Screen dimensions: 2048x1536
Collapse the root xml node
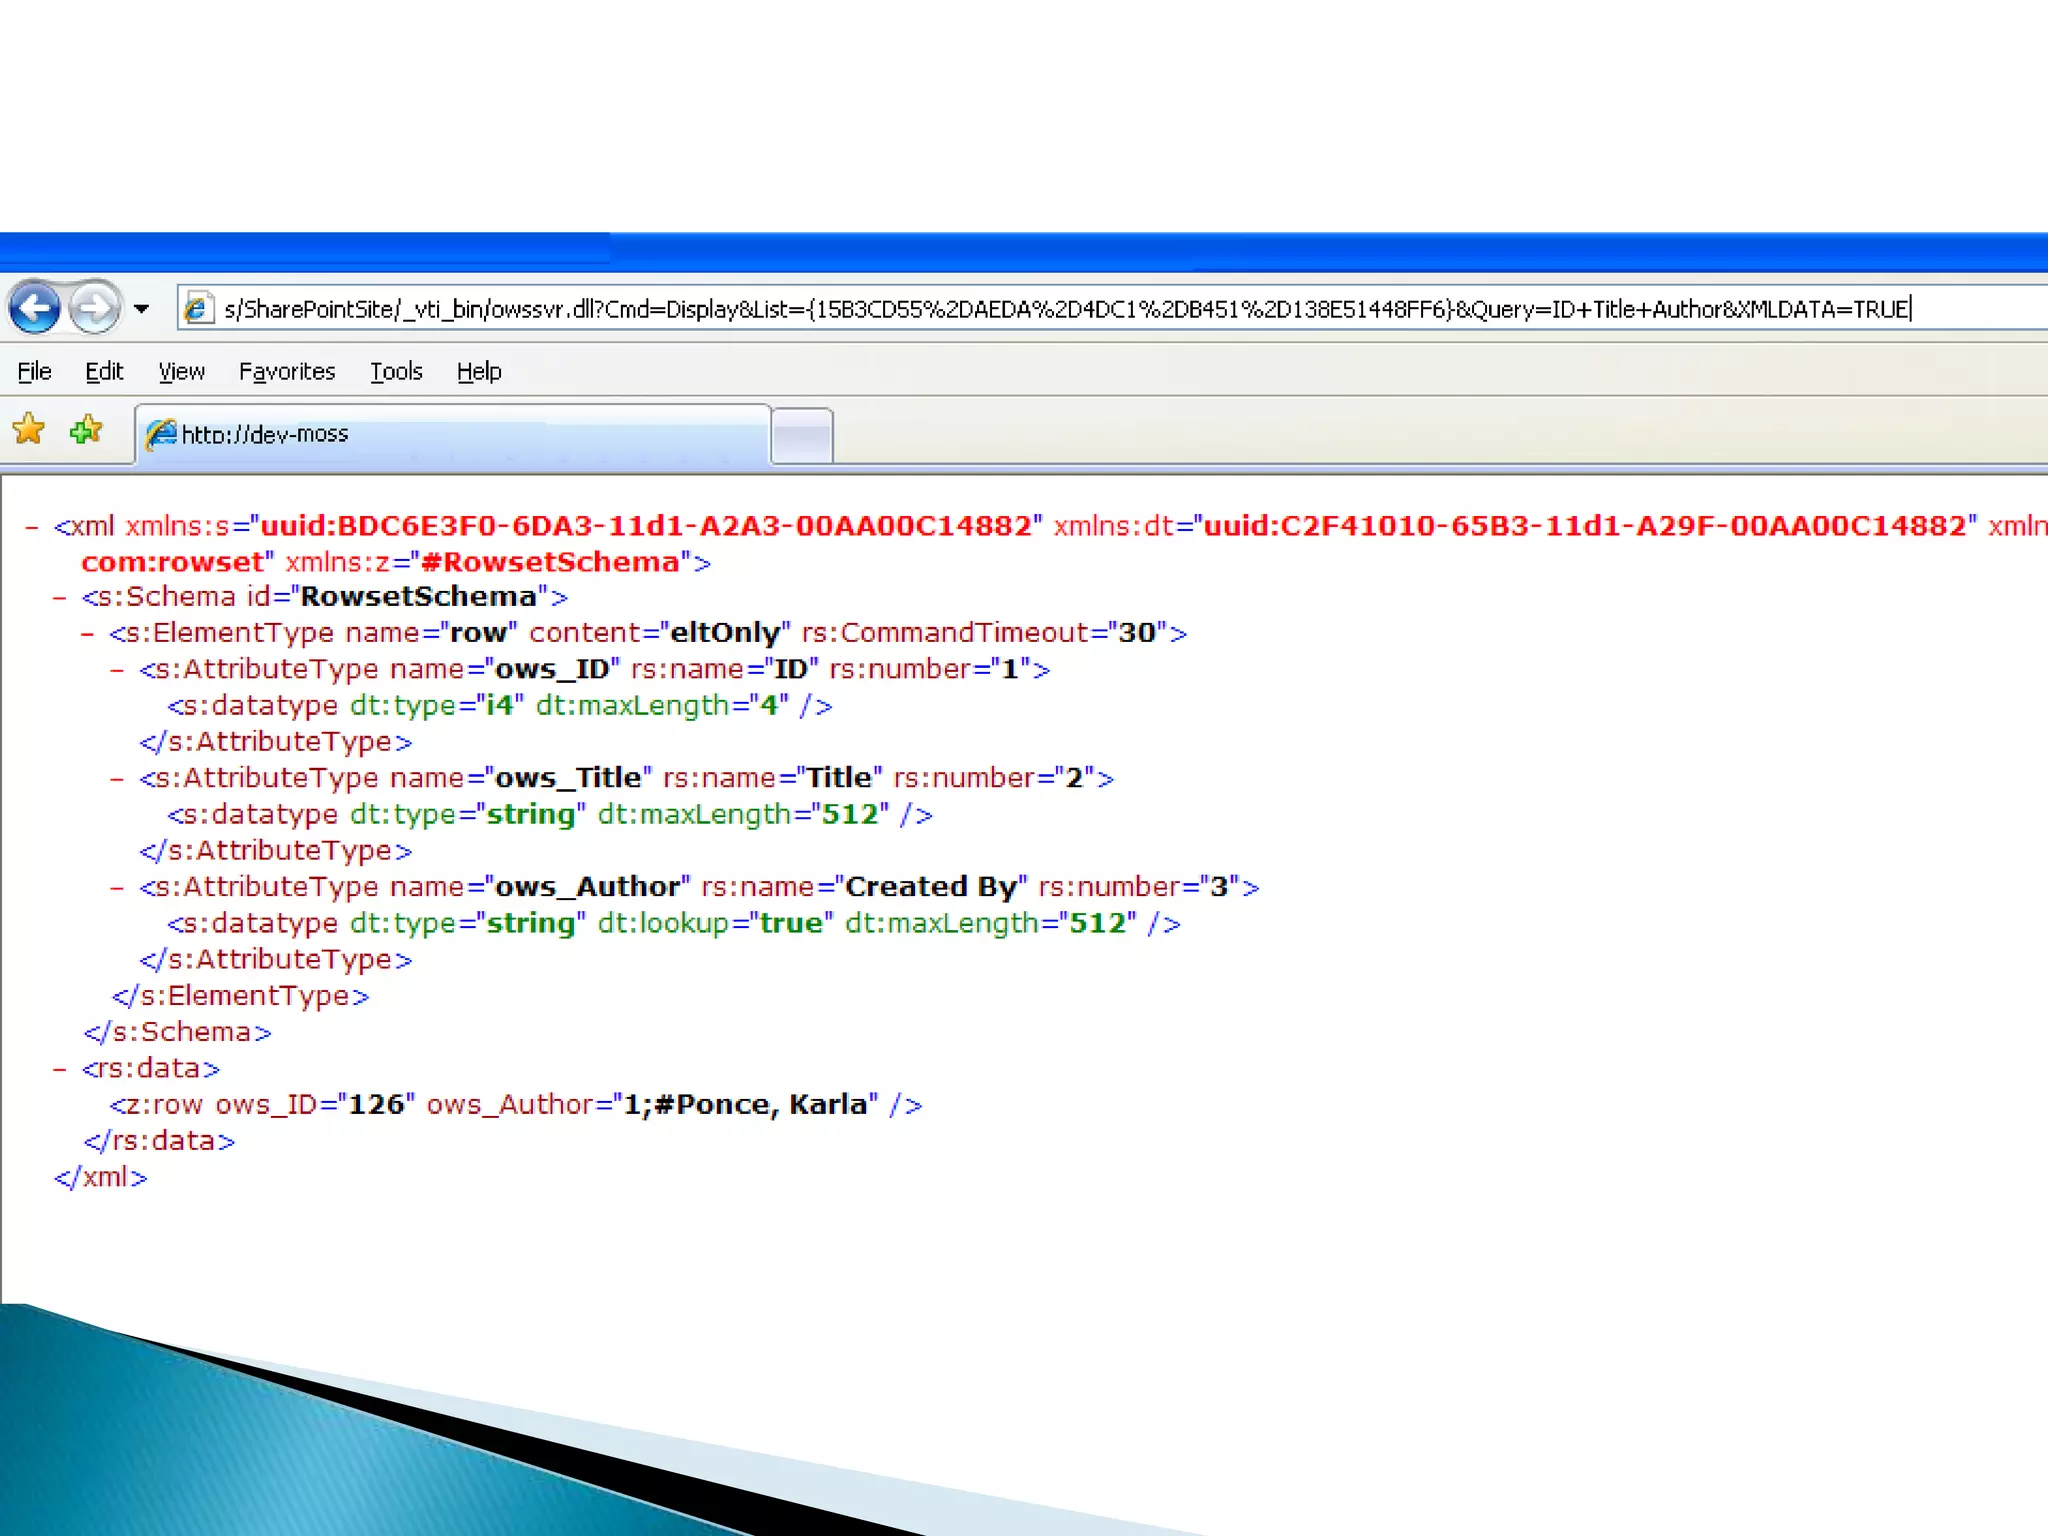[x=32, y=527]
